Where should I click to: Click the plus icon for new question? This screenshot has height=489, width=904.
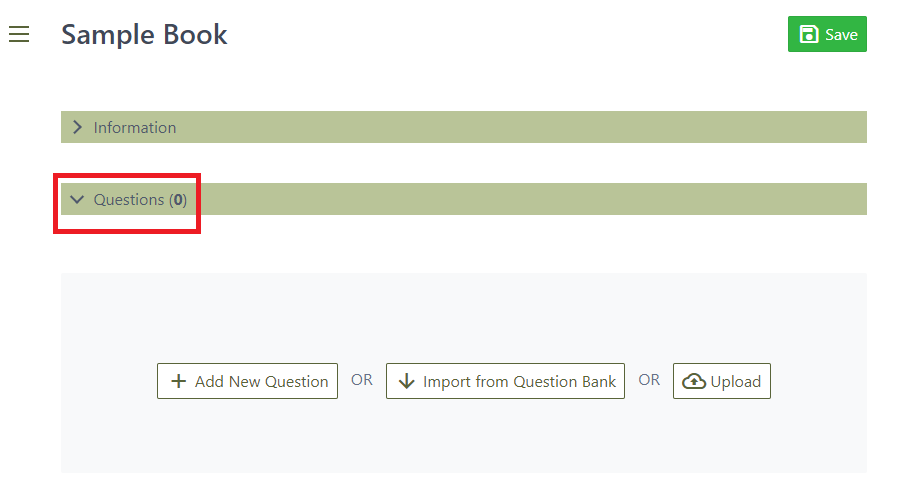point(179,381)
